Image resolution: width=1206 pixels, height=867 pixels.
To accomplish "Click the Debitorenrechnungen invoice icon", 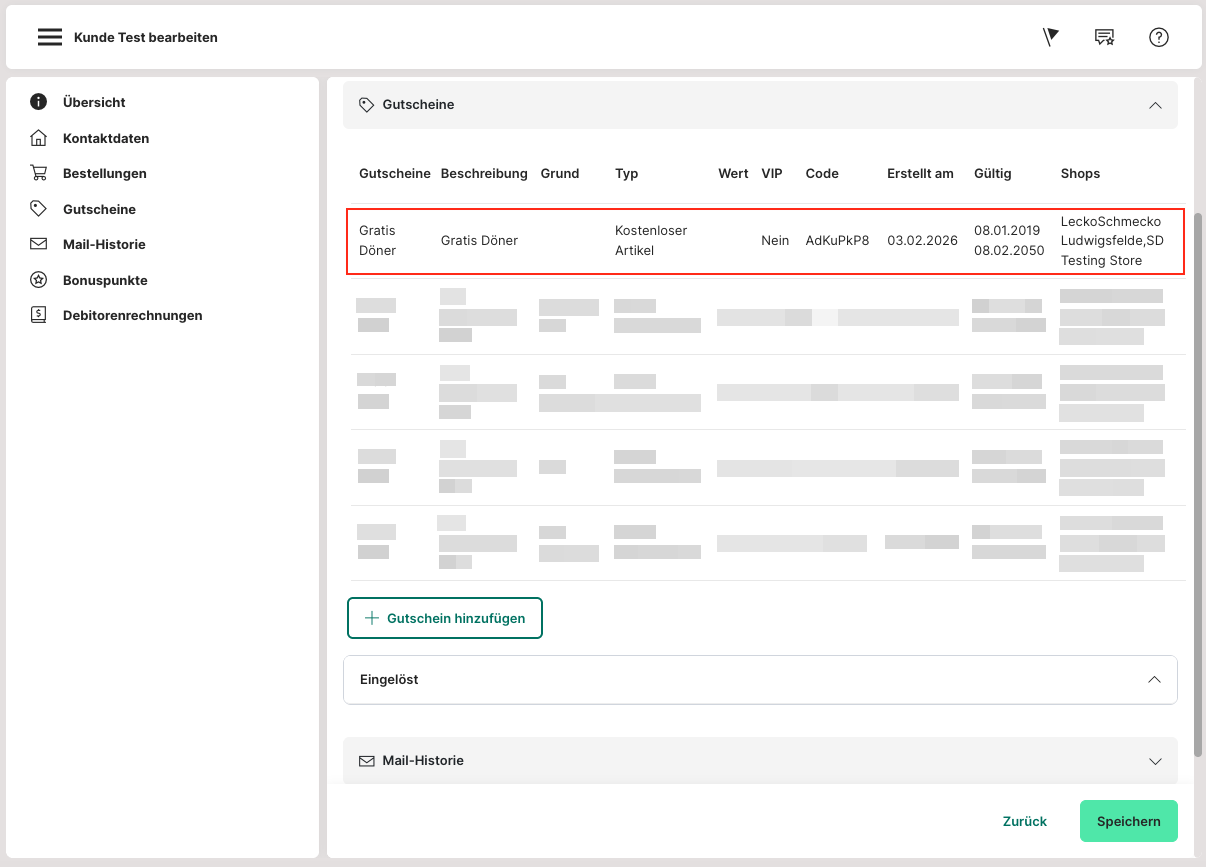I will [39, 315].
